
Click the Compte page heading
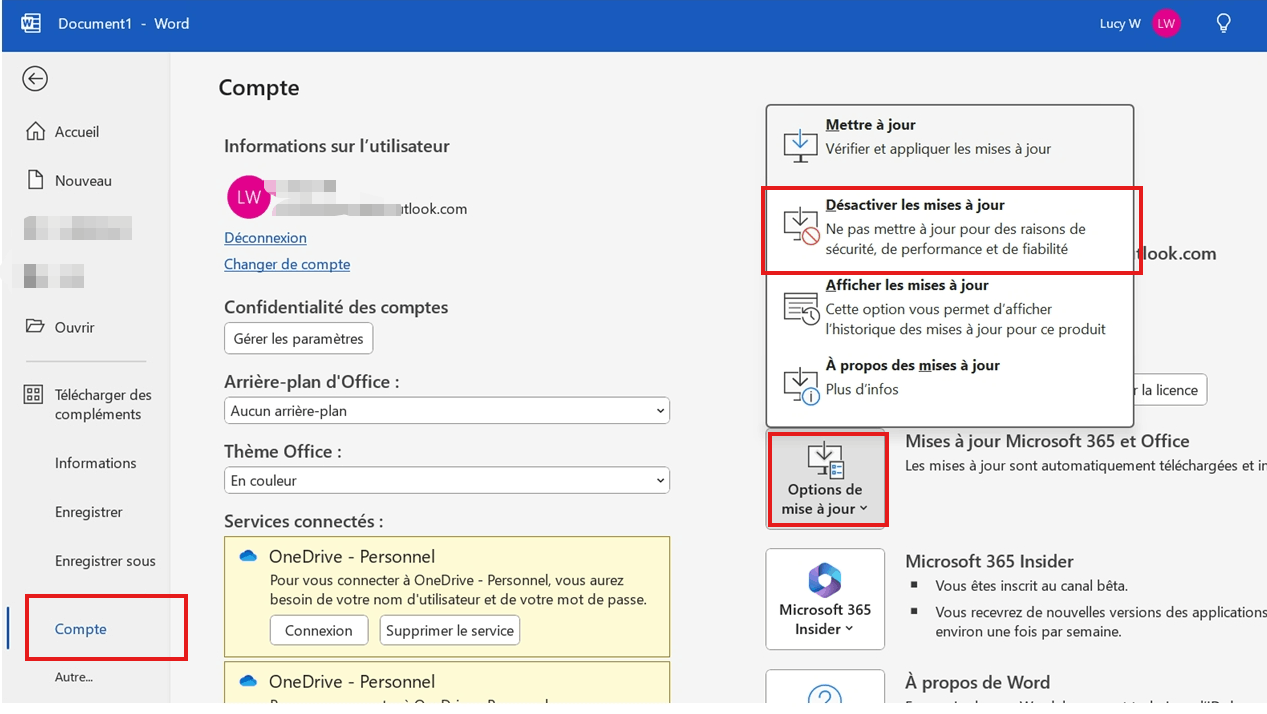coord(259,88)
